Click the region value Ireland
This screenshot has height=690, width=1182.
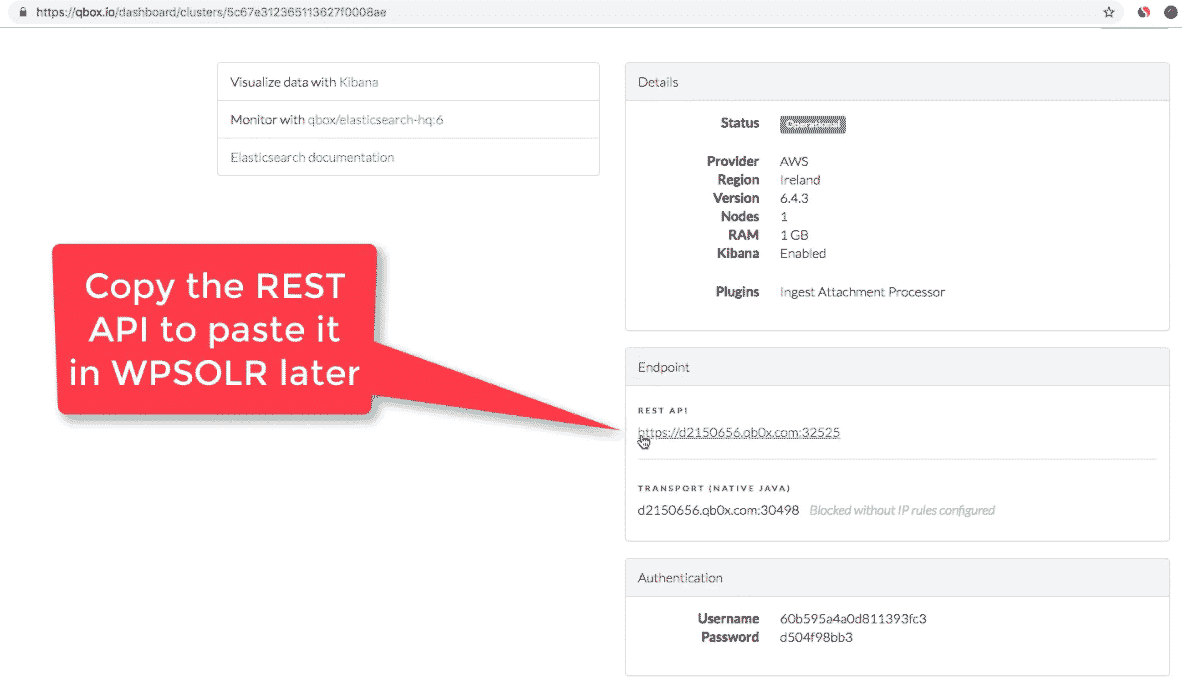click(800, 180)
